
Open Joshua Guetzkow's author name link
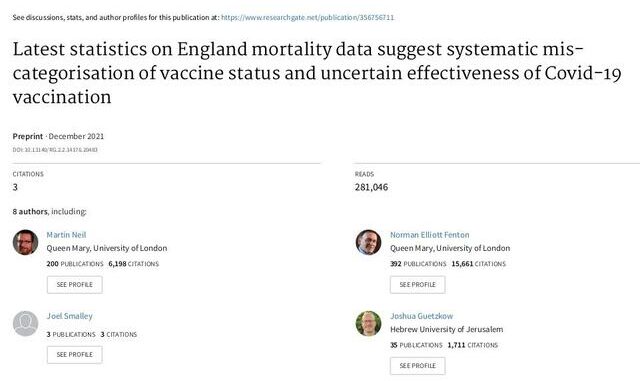click(421, 316)
